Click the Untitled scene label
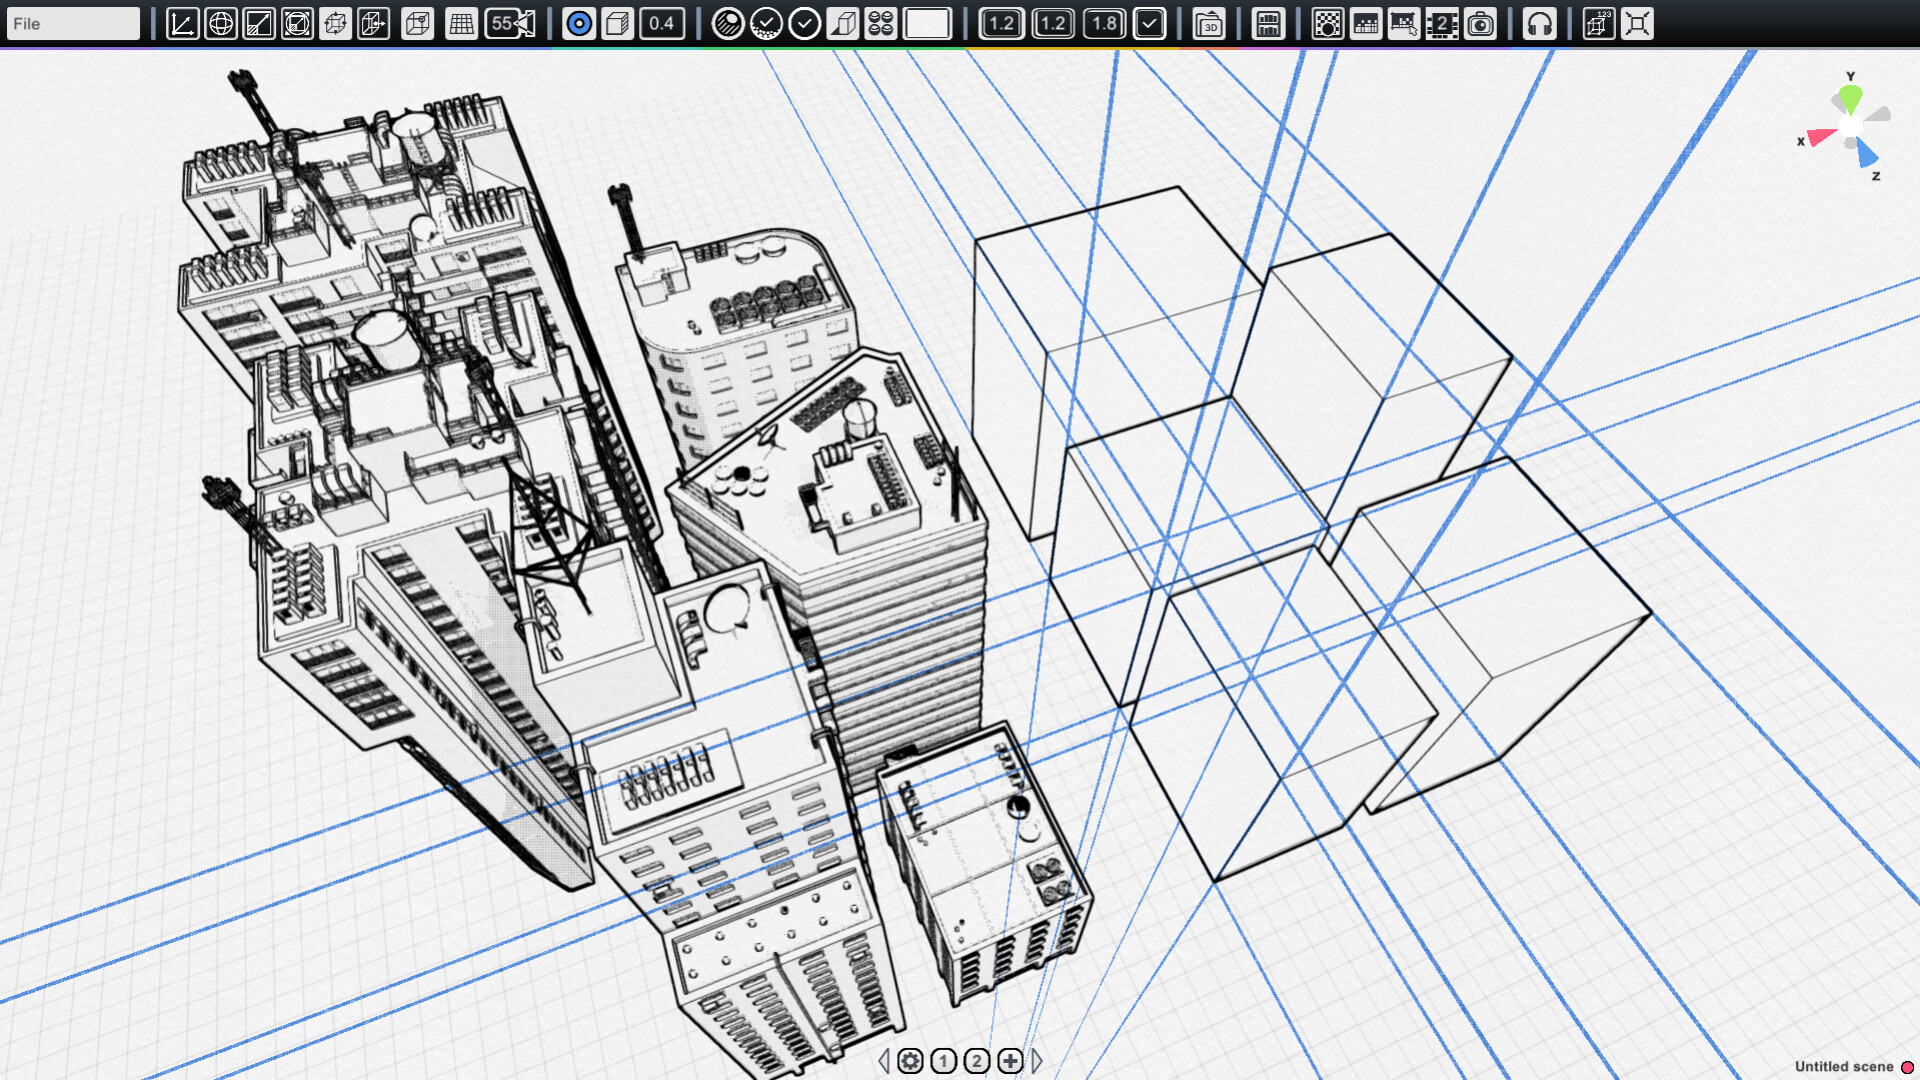 point(1847,1067)
